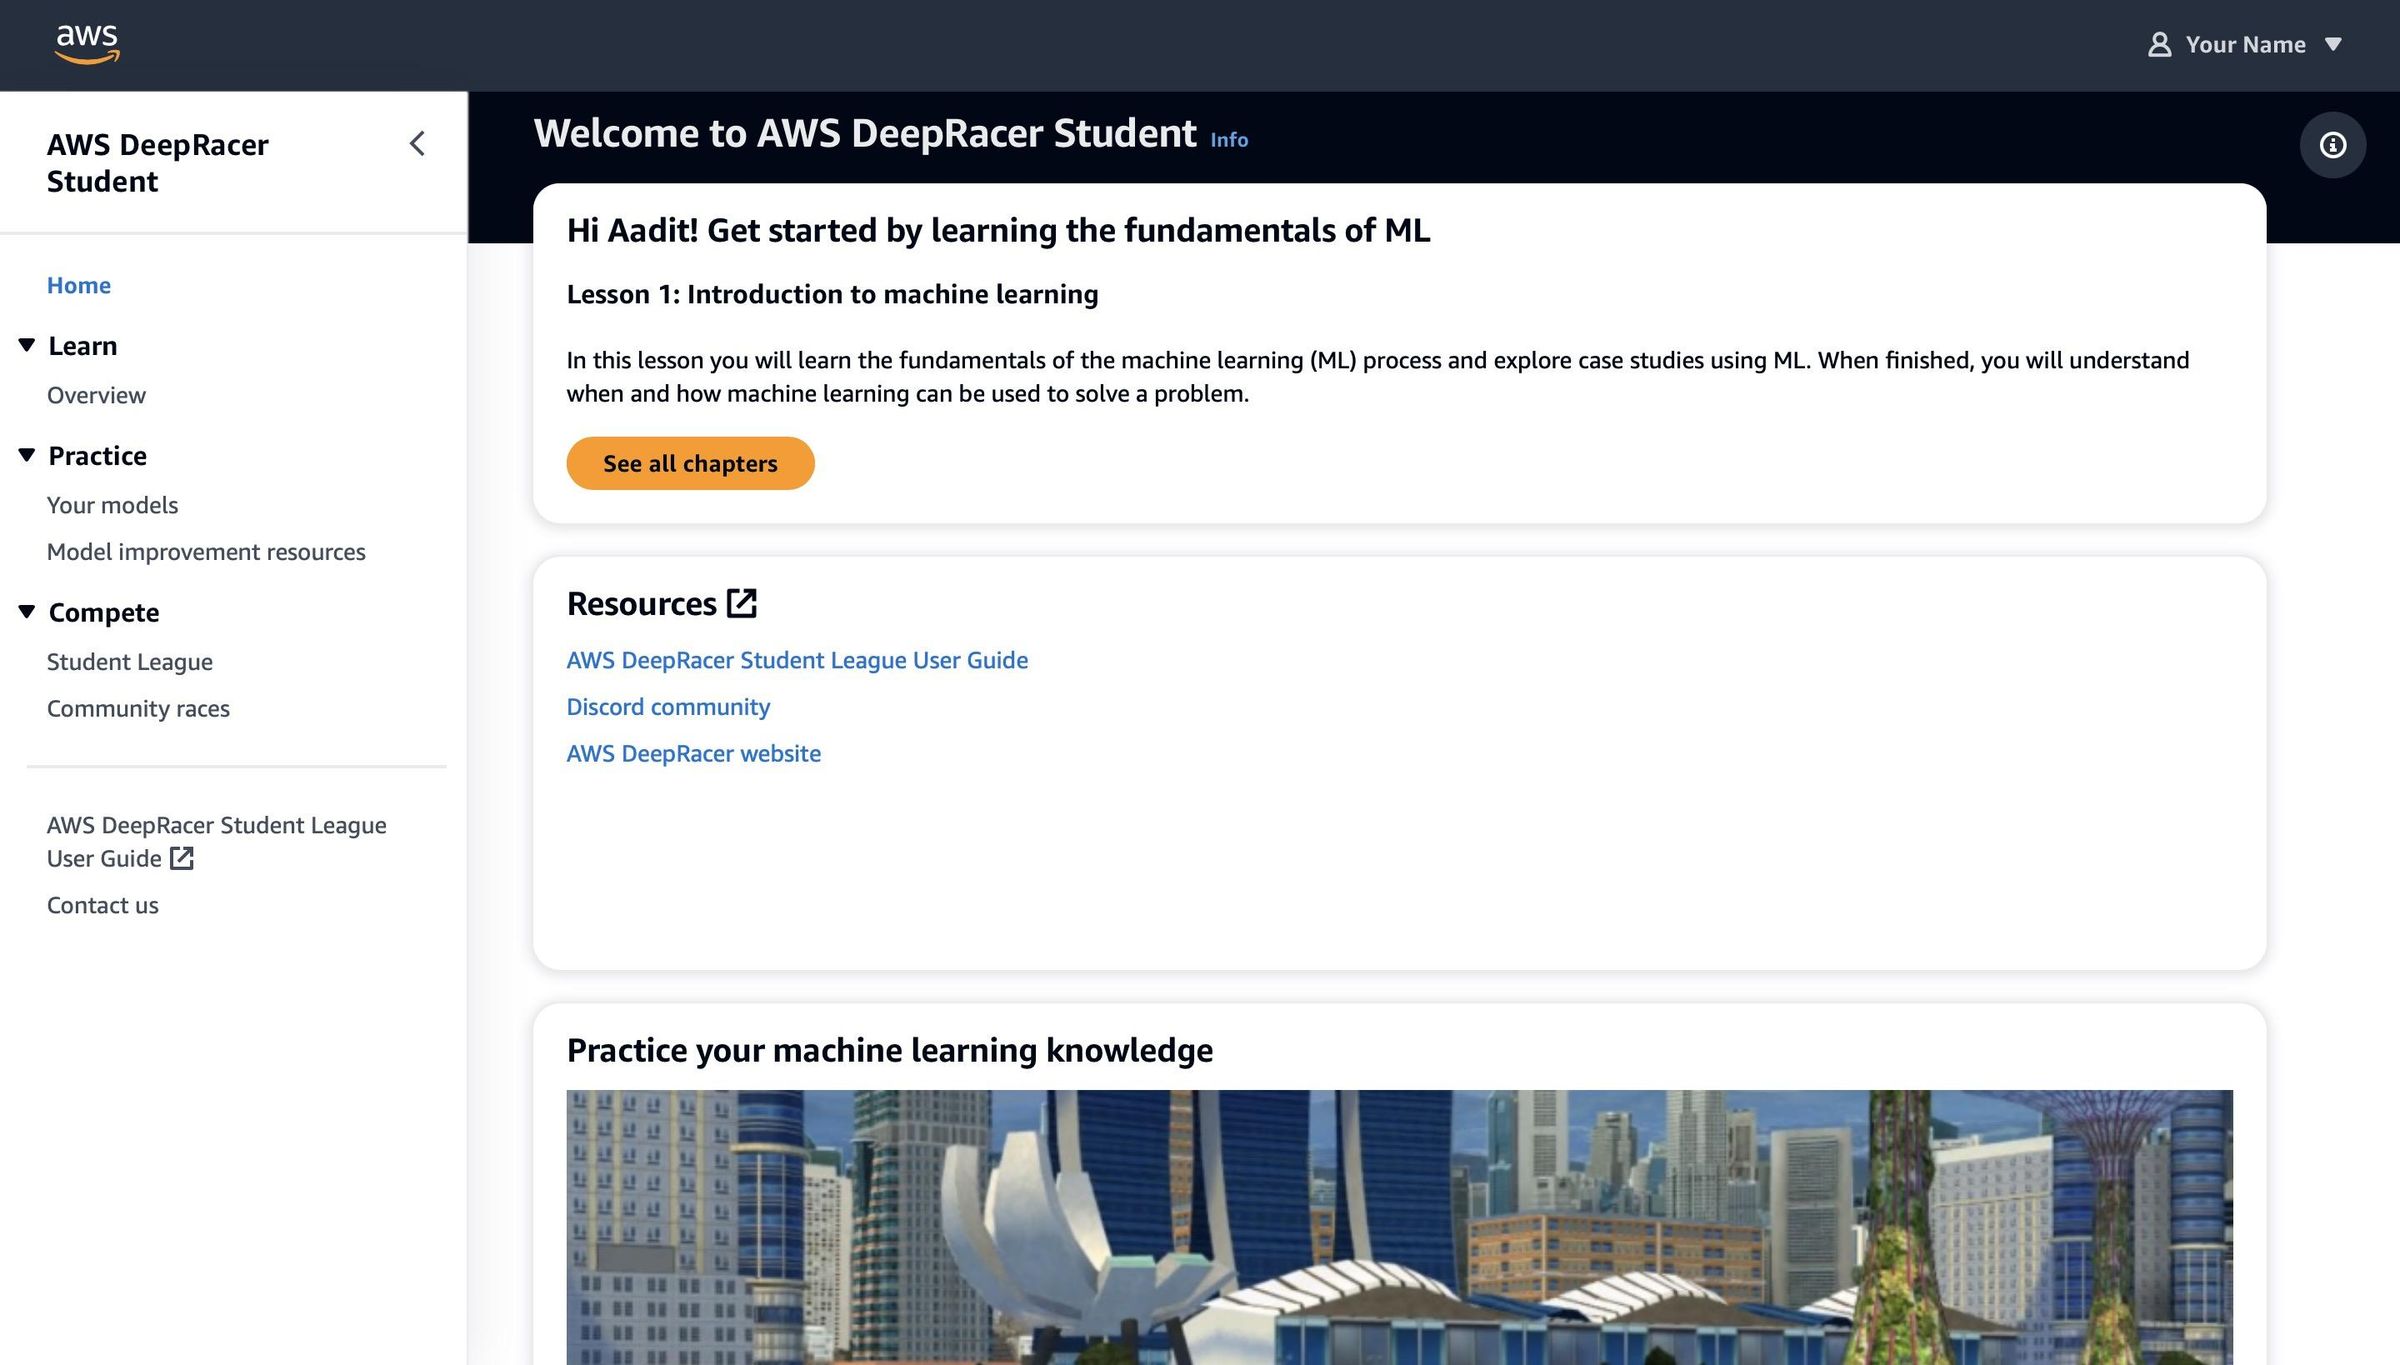Open the info panel using the circled-i icon
The height and width of the screenshot is (1365, 2400).
2333,145
